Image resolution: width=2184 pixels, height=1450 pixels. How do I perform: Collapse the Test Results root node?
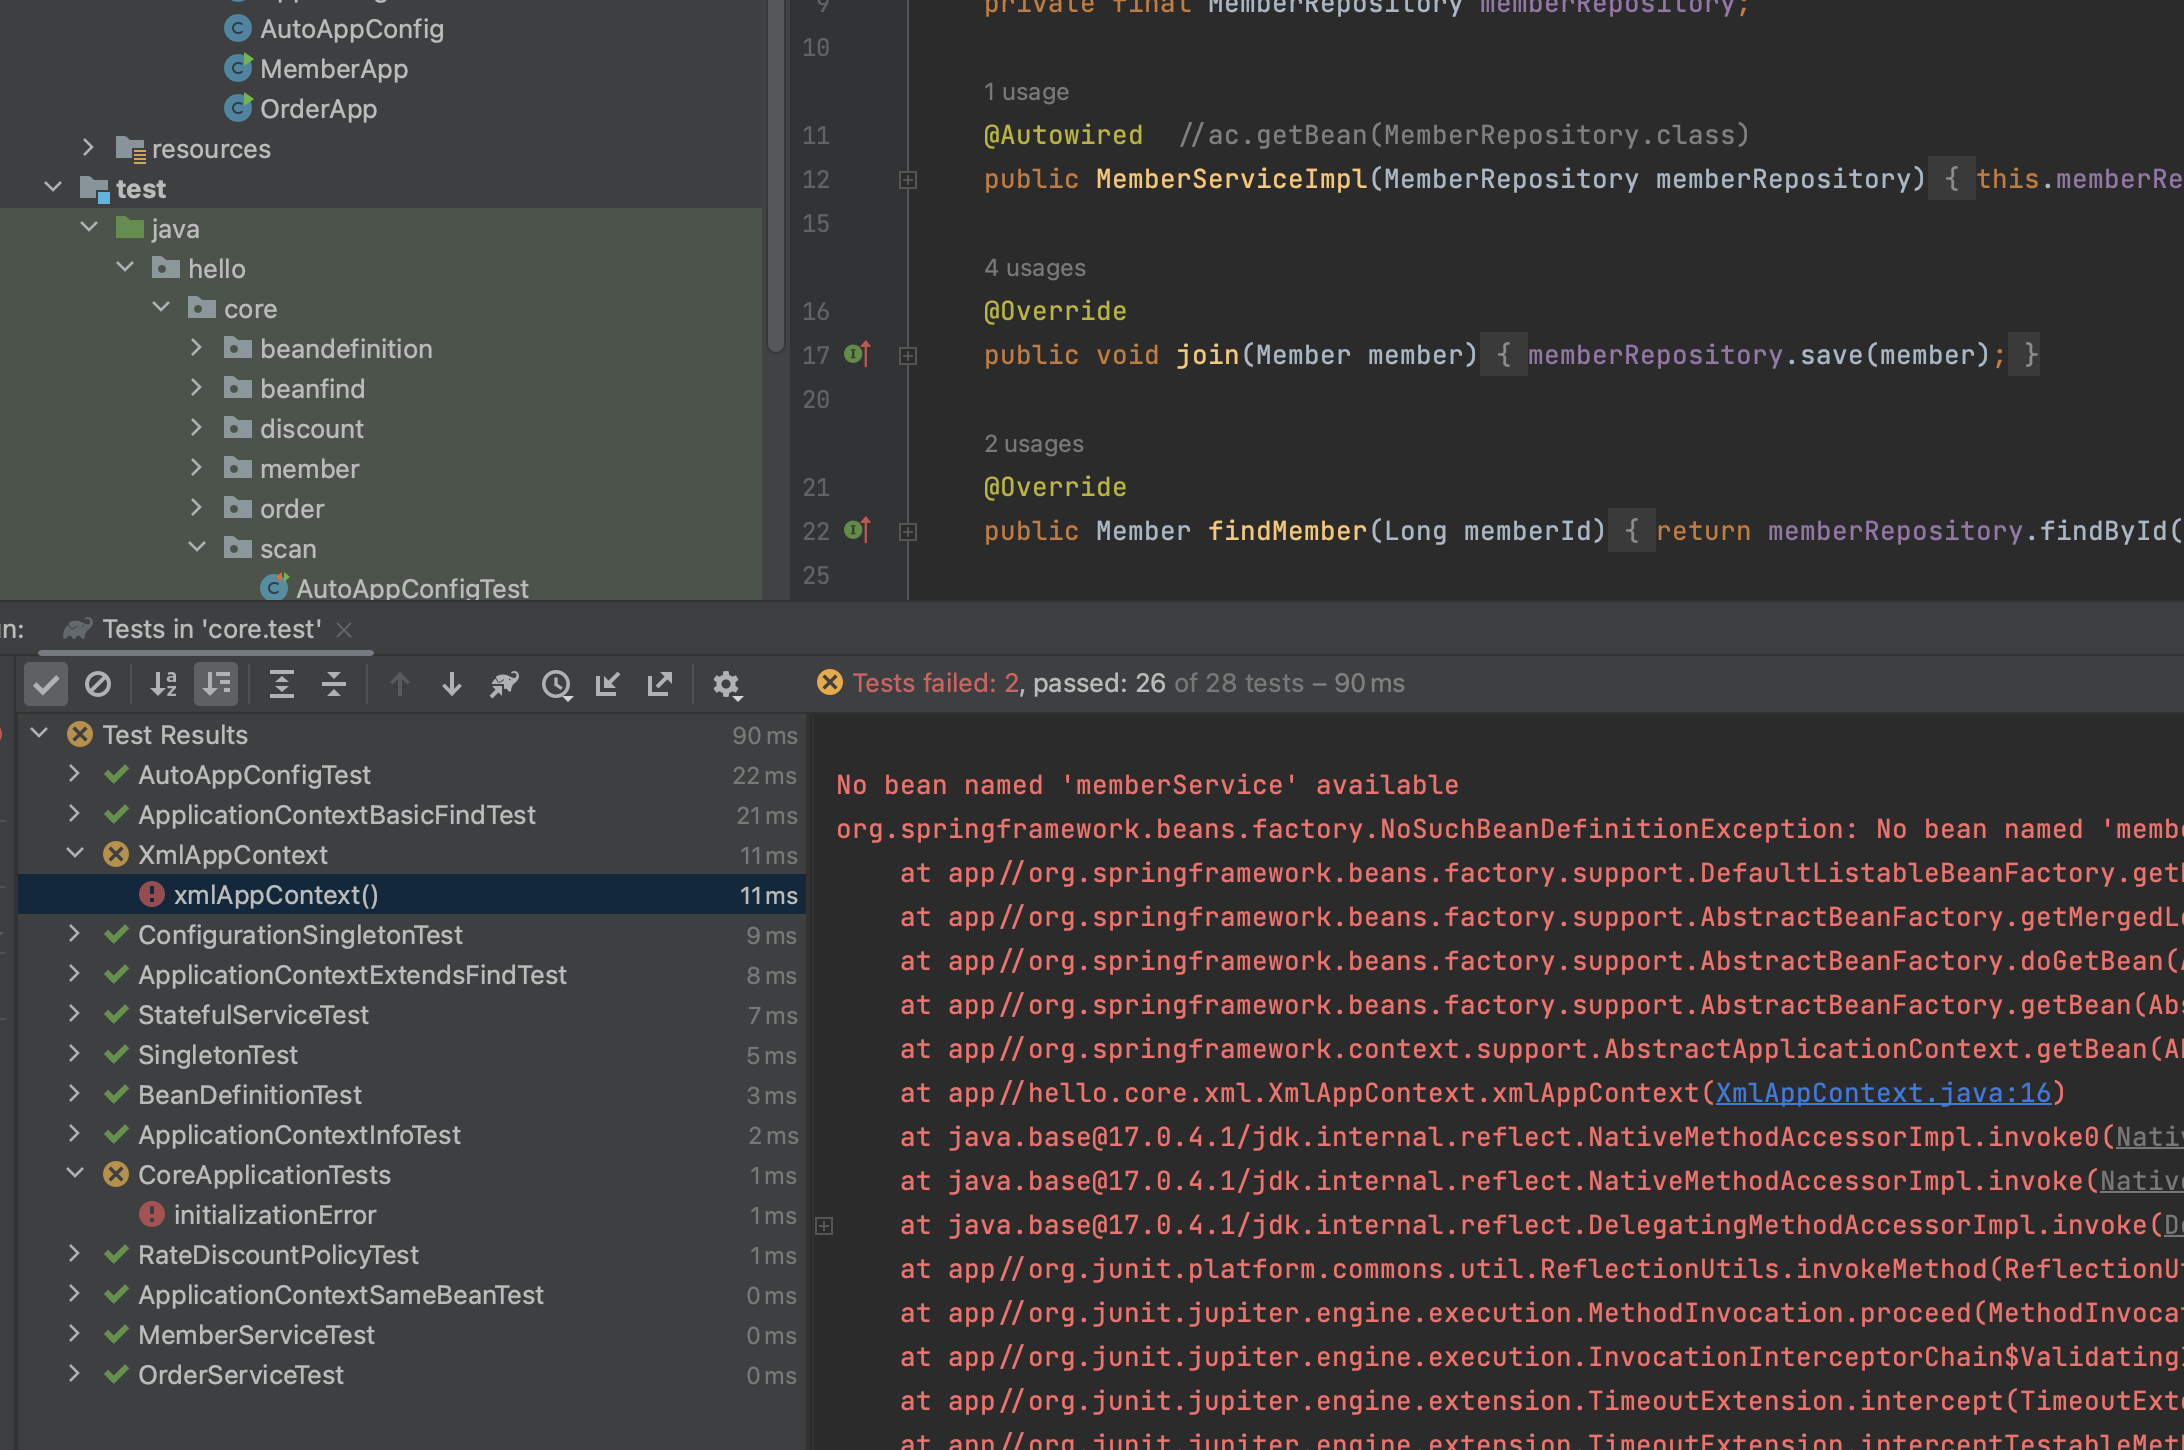(x=39, y=733)
